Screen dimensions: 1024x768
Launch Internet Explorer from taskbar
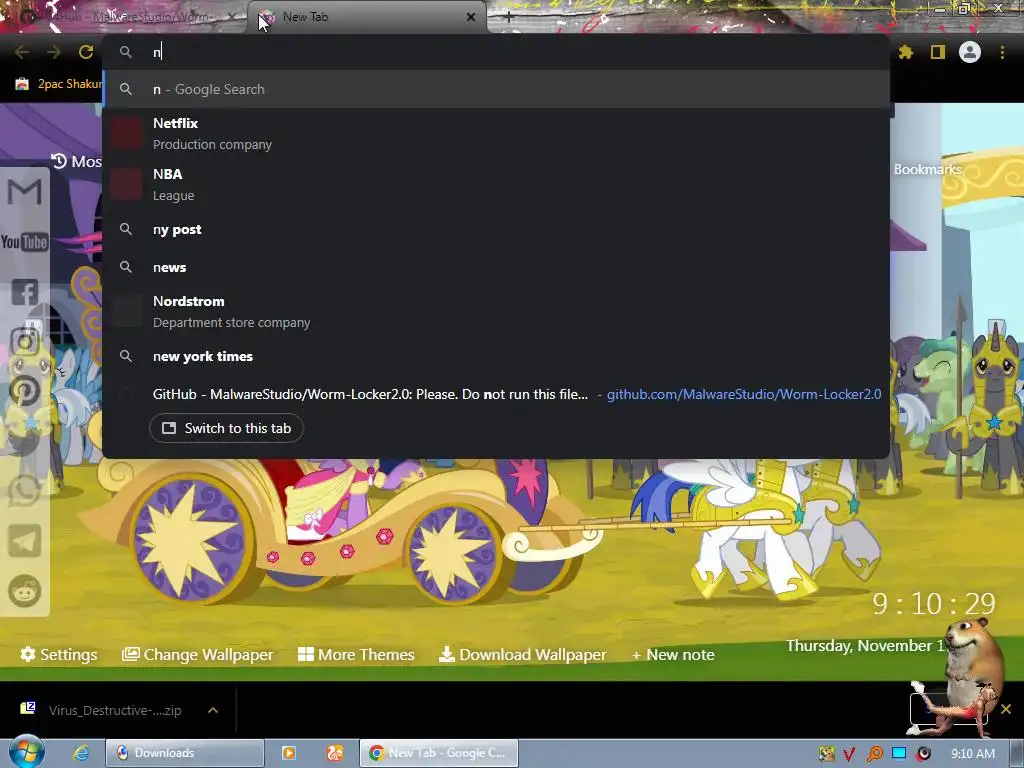80,753
